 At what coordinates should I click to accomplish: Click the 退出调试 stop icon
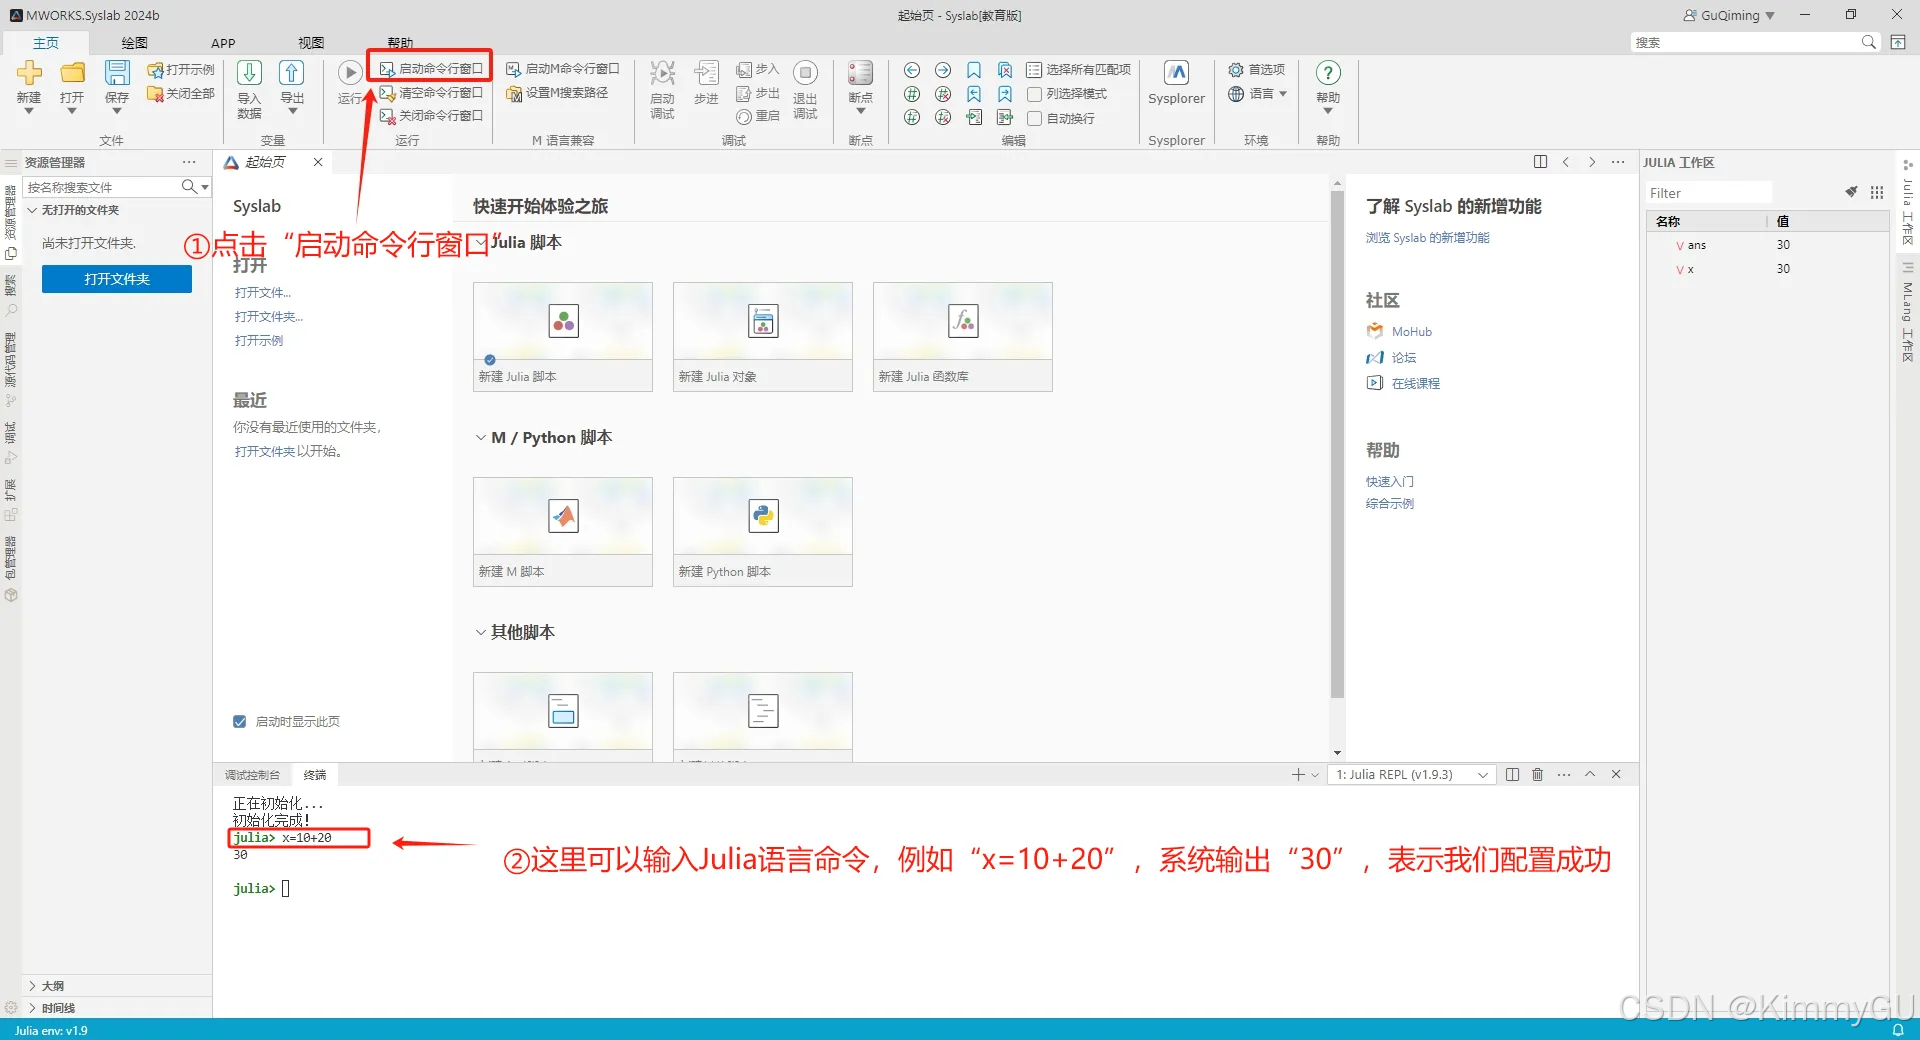tap(805, 73)
